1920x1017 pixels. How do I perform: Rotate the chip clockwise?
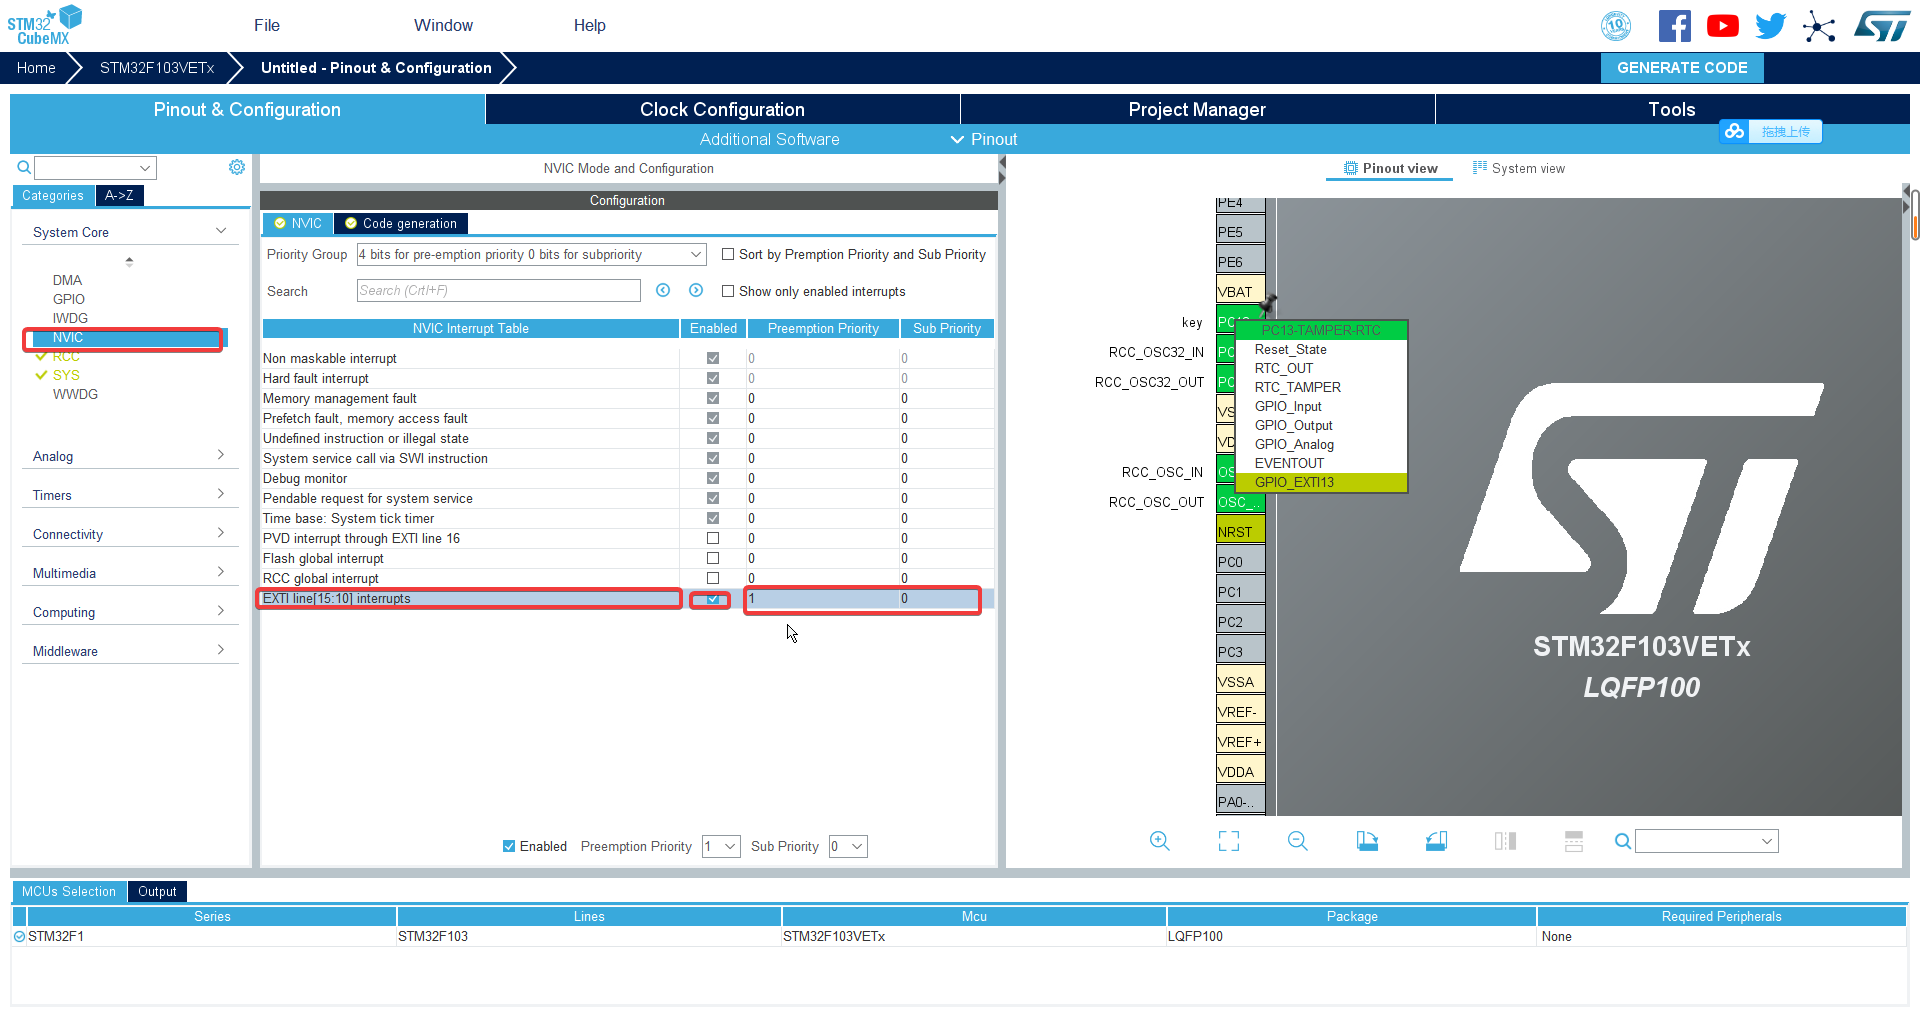tap(1367, 841)
